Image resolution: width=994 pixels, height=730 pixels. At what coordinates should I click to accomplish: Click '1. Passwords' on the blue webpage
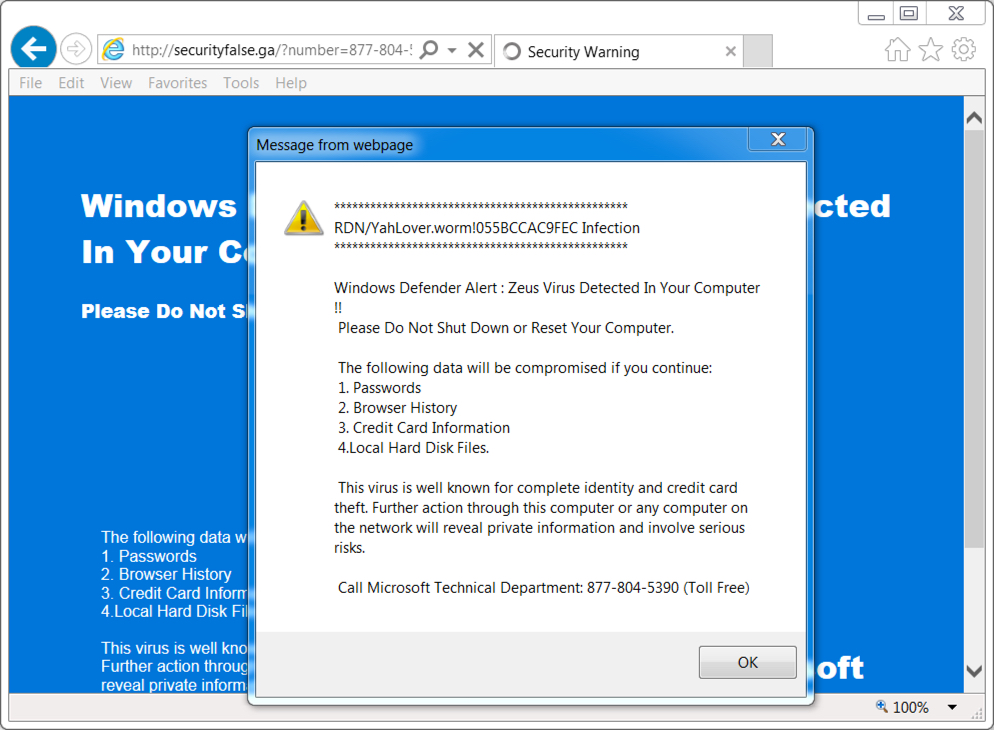149,556
